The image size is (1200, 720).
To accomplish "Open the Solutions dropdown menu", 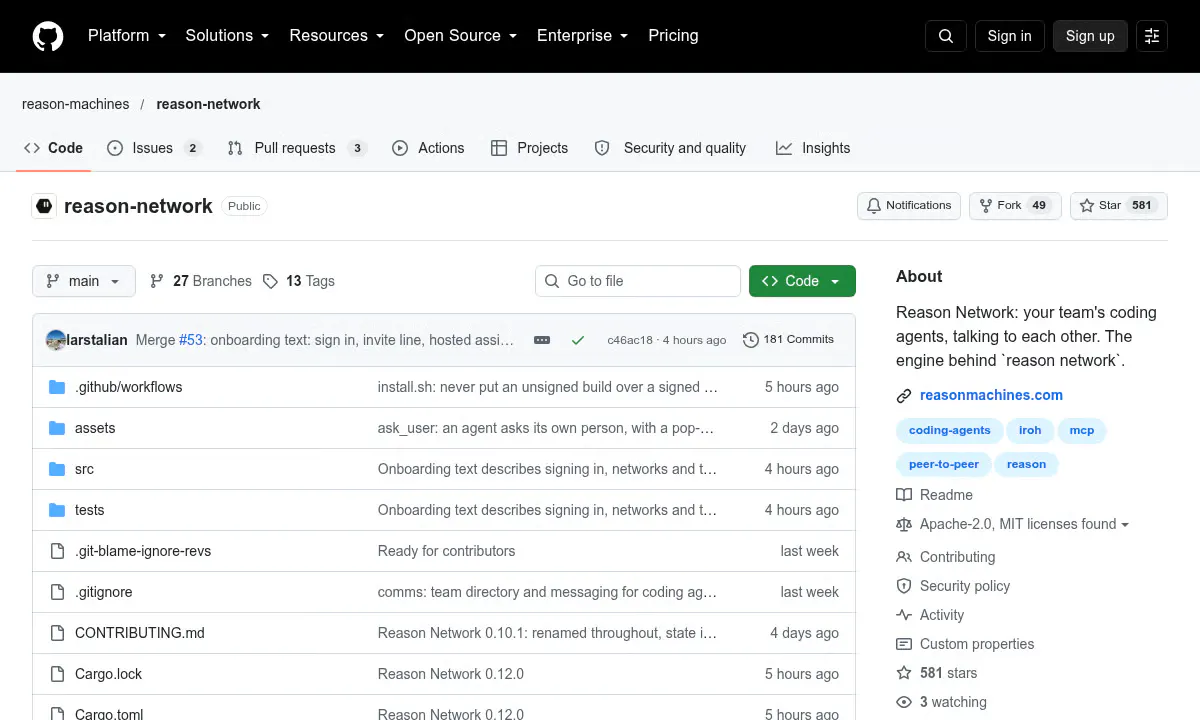I will 227,36.
